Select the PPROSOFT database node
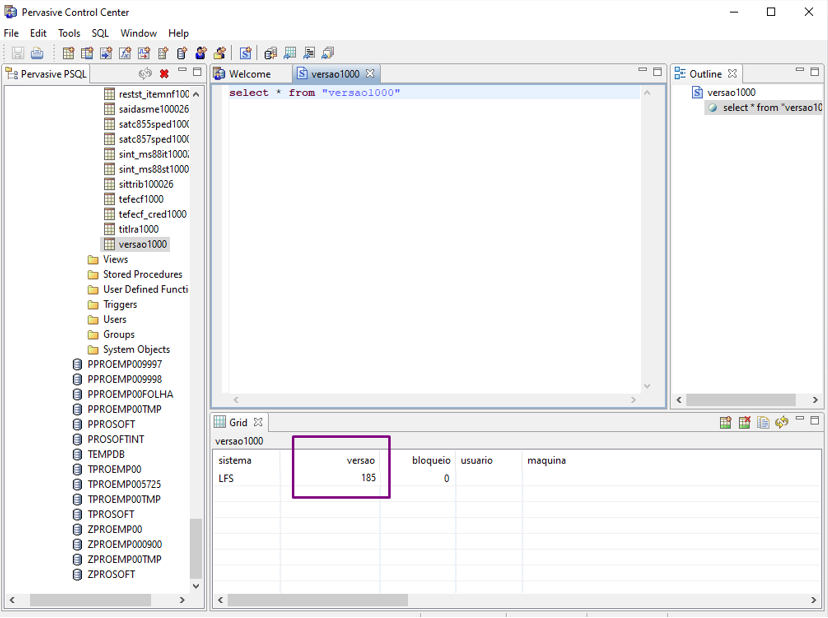828x618 pixels. click(104, 424)
